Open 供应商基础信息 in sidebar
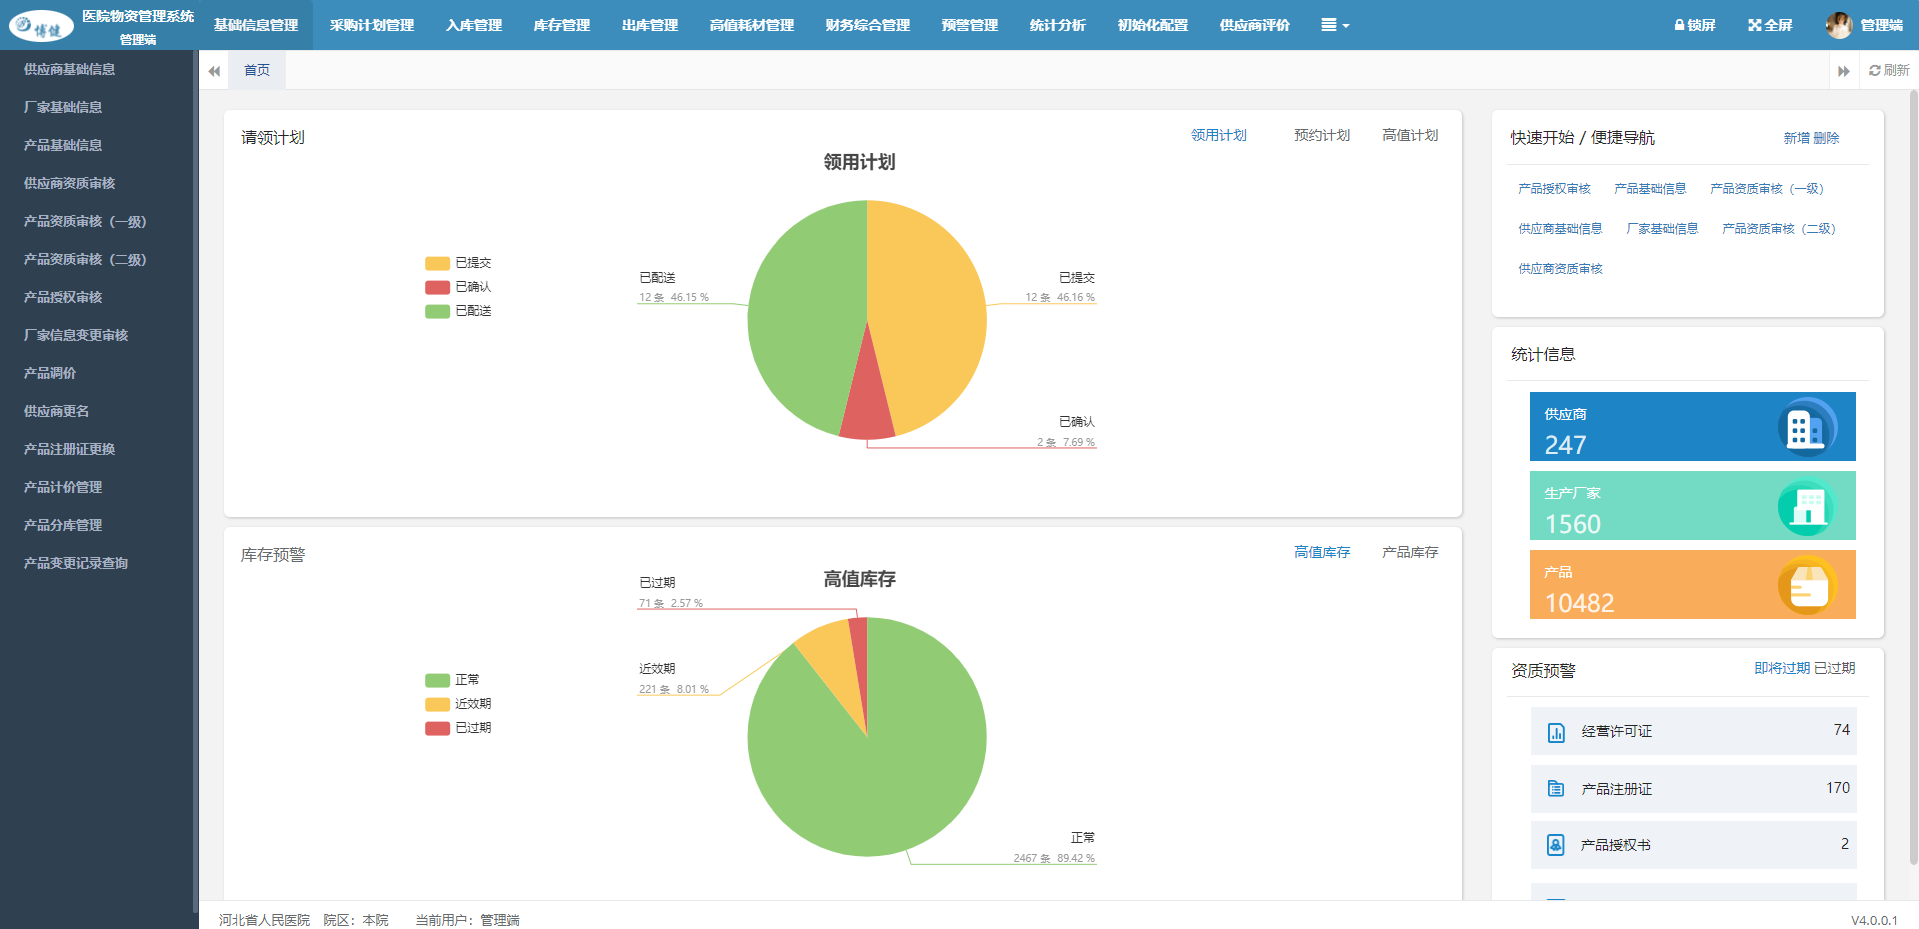 point(69,69)
